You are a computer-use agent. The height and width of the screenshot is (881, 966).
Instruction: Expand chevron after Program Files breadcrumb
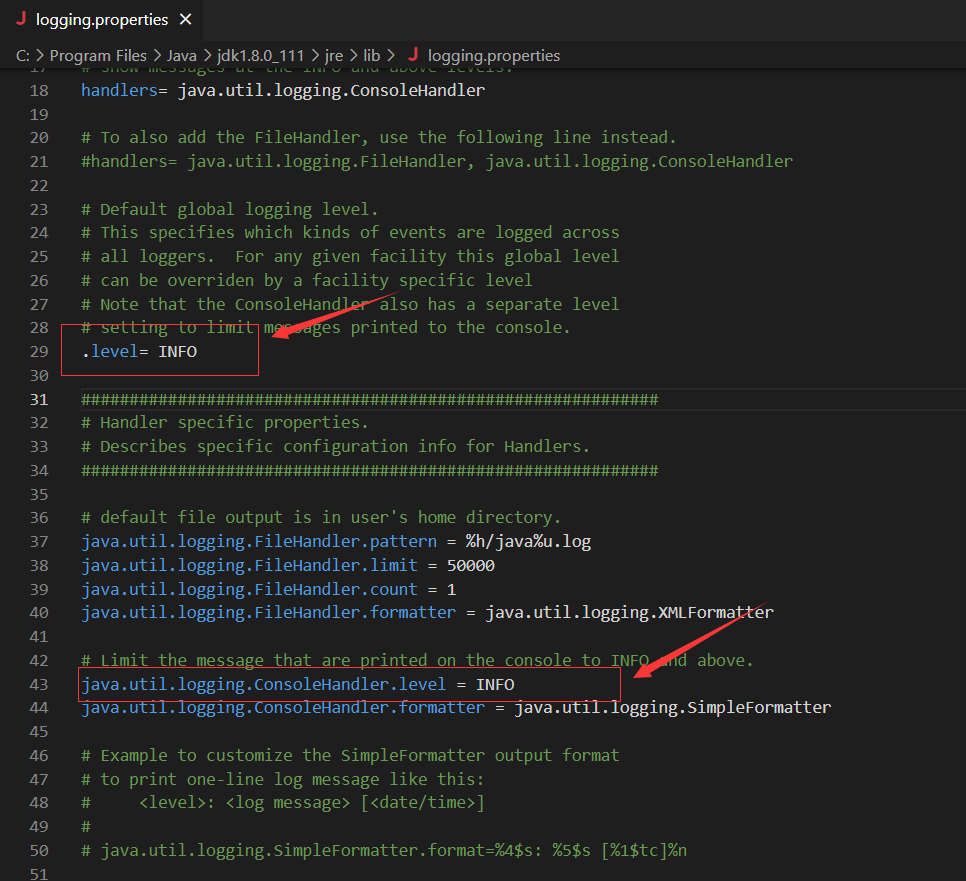click(157, 56)
